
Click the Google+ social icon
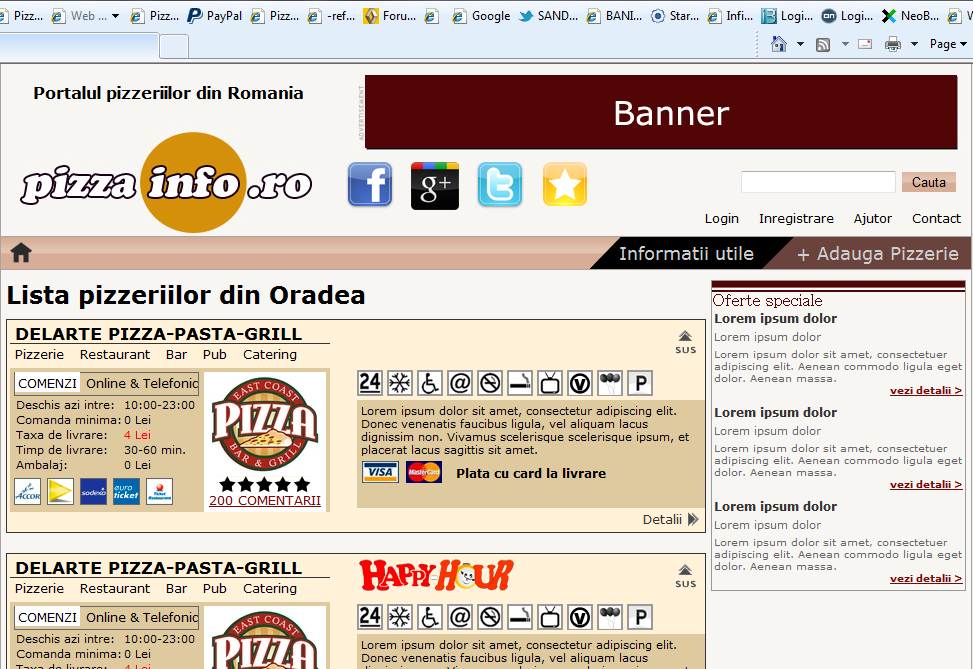click(435, 186)
